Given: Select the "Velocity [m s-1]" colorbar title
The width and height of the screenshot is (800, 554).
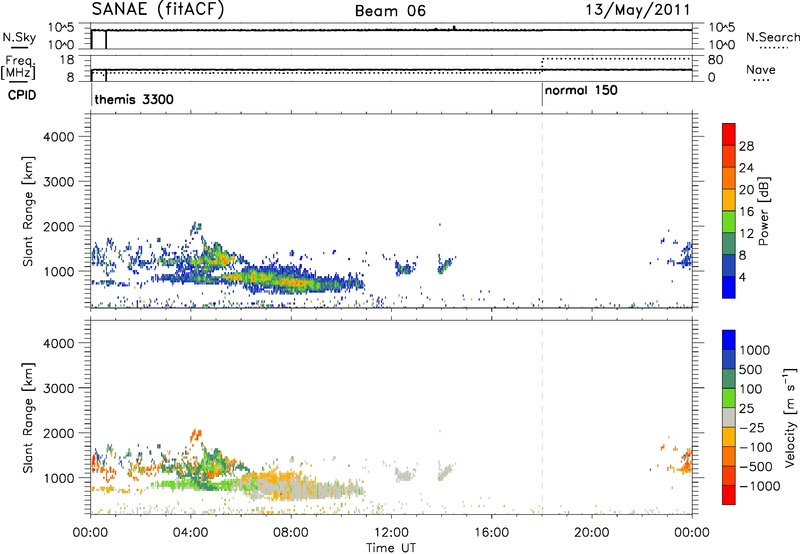Looking at the screenshot, I should [x=790, y=417].
